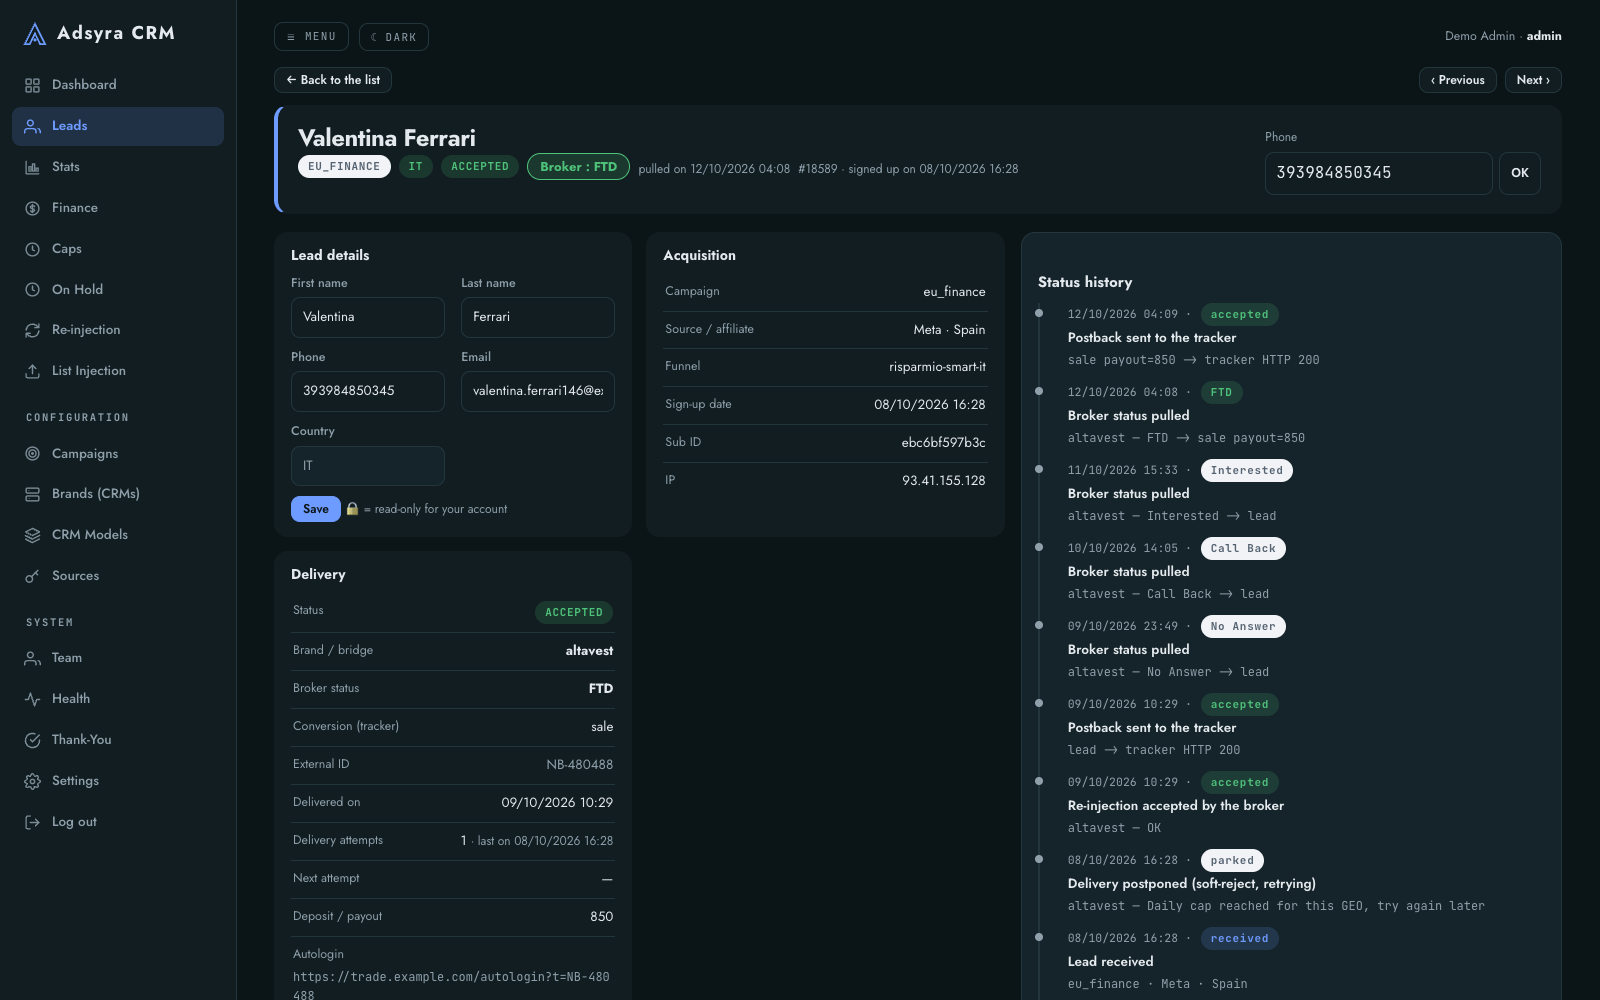Click the Brands (CRMs) server icon

(x=33, y=494)
